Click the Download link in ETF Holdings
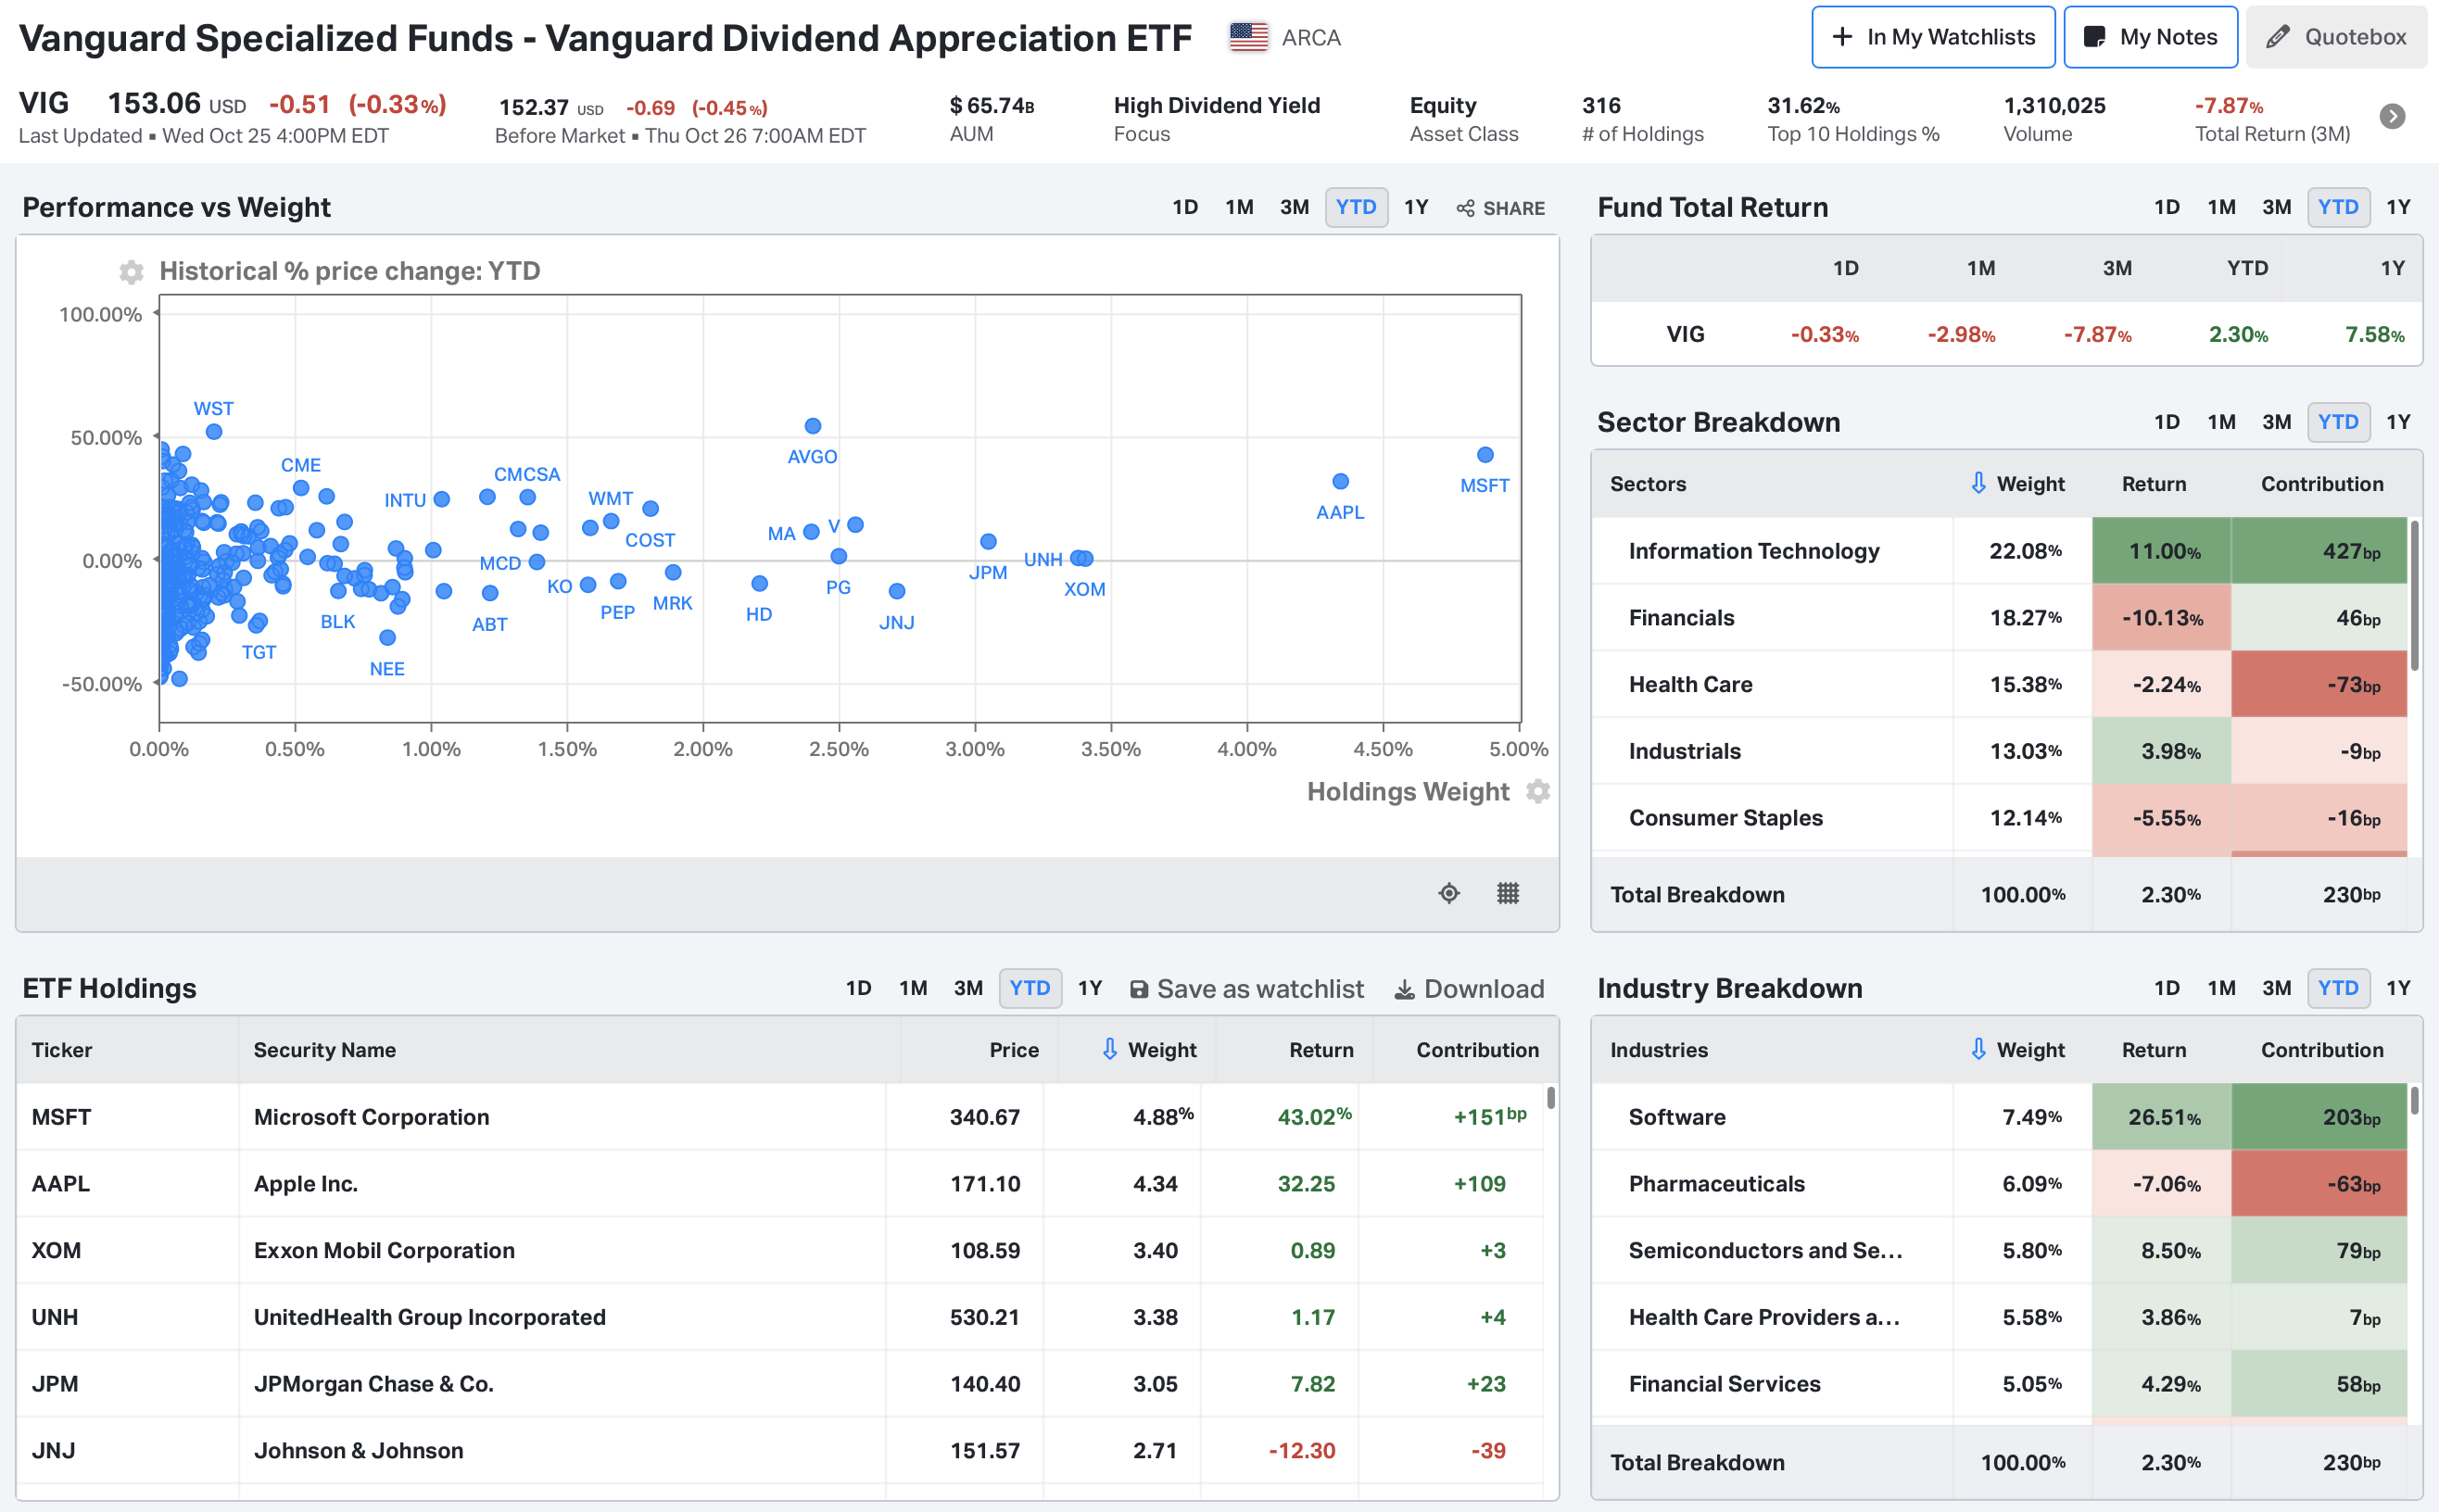 pos(1469,989)
